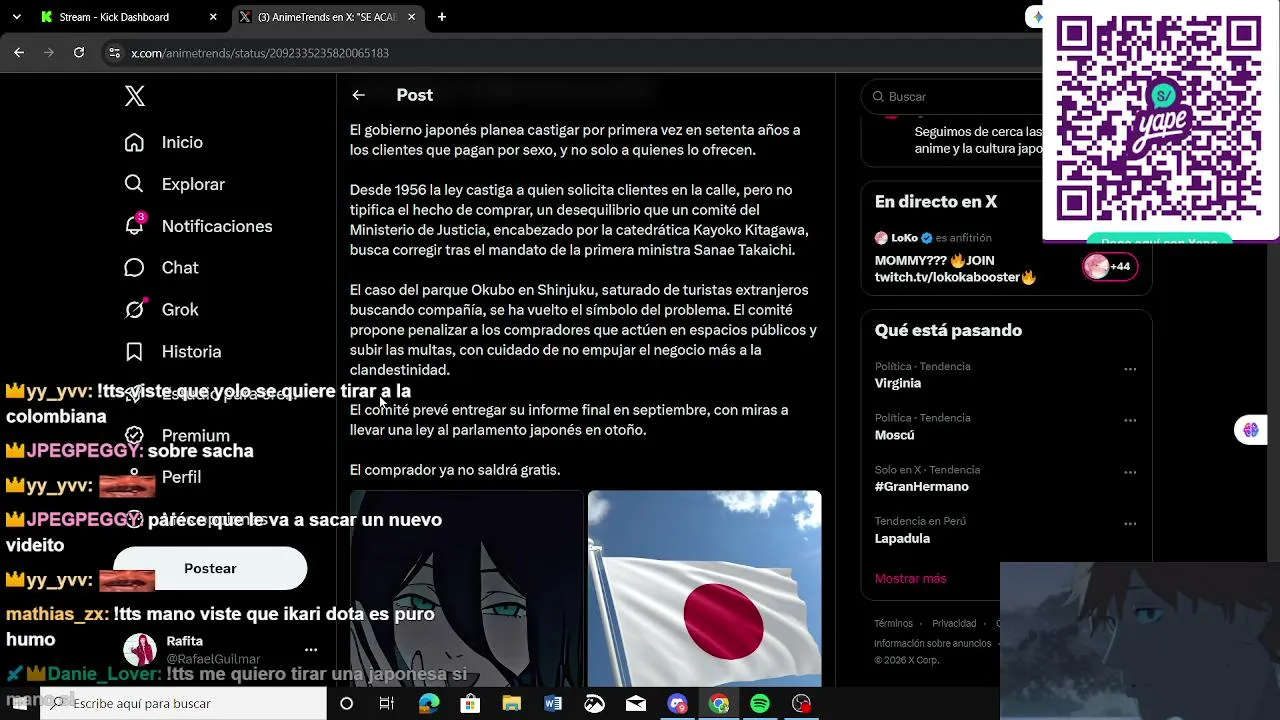Screen dimensions: 1280x720
Task: Close the Stream - Kick Dashboard tab
Action: (213, 17)
